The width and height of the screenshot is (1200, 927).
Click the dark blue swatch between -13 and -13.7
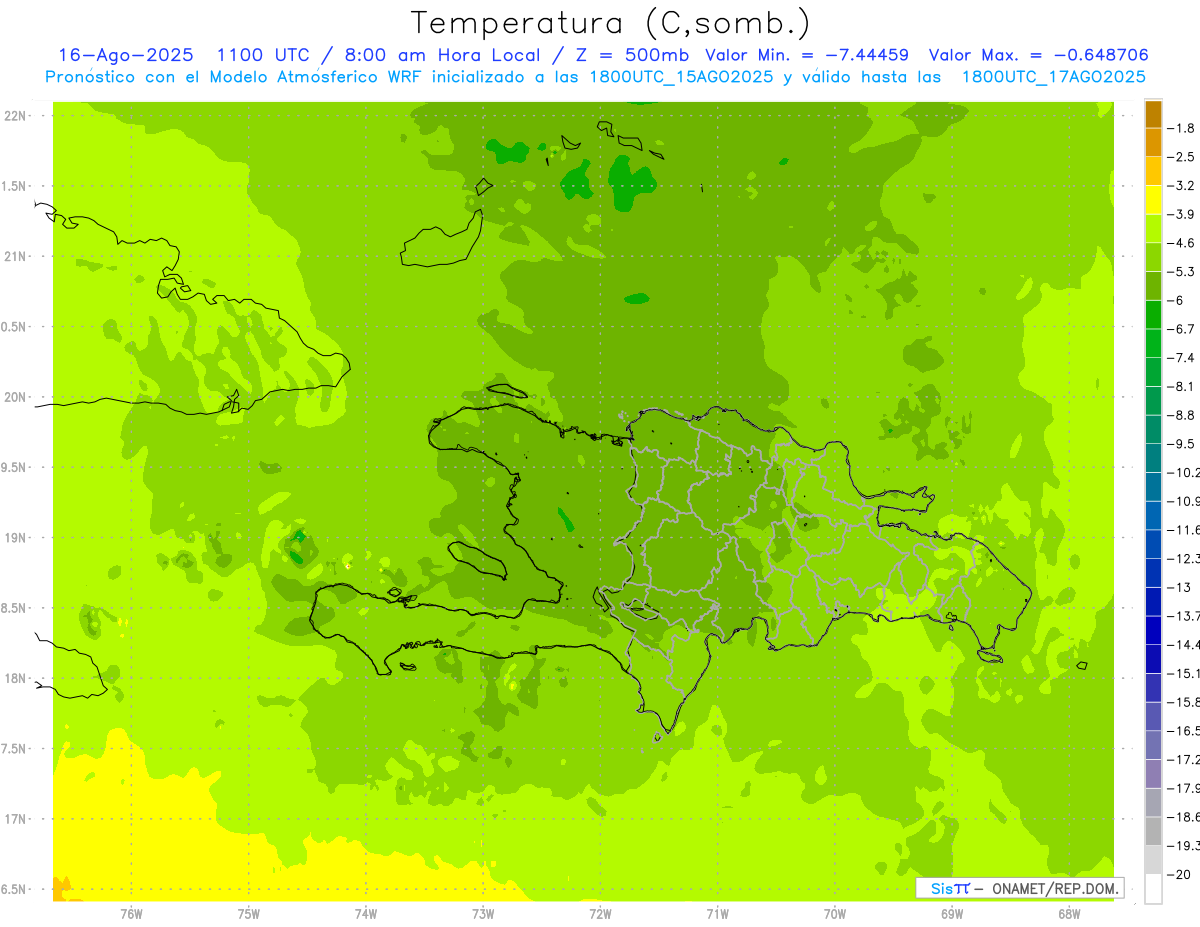[x=1153, y=602]
